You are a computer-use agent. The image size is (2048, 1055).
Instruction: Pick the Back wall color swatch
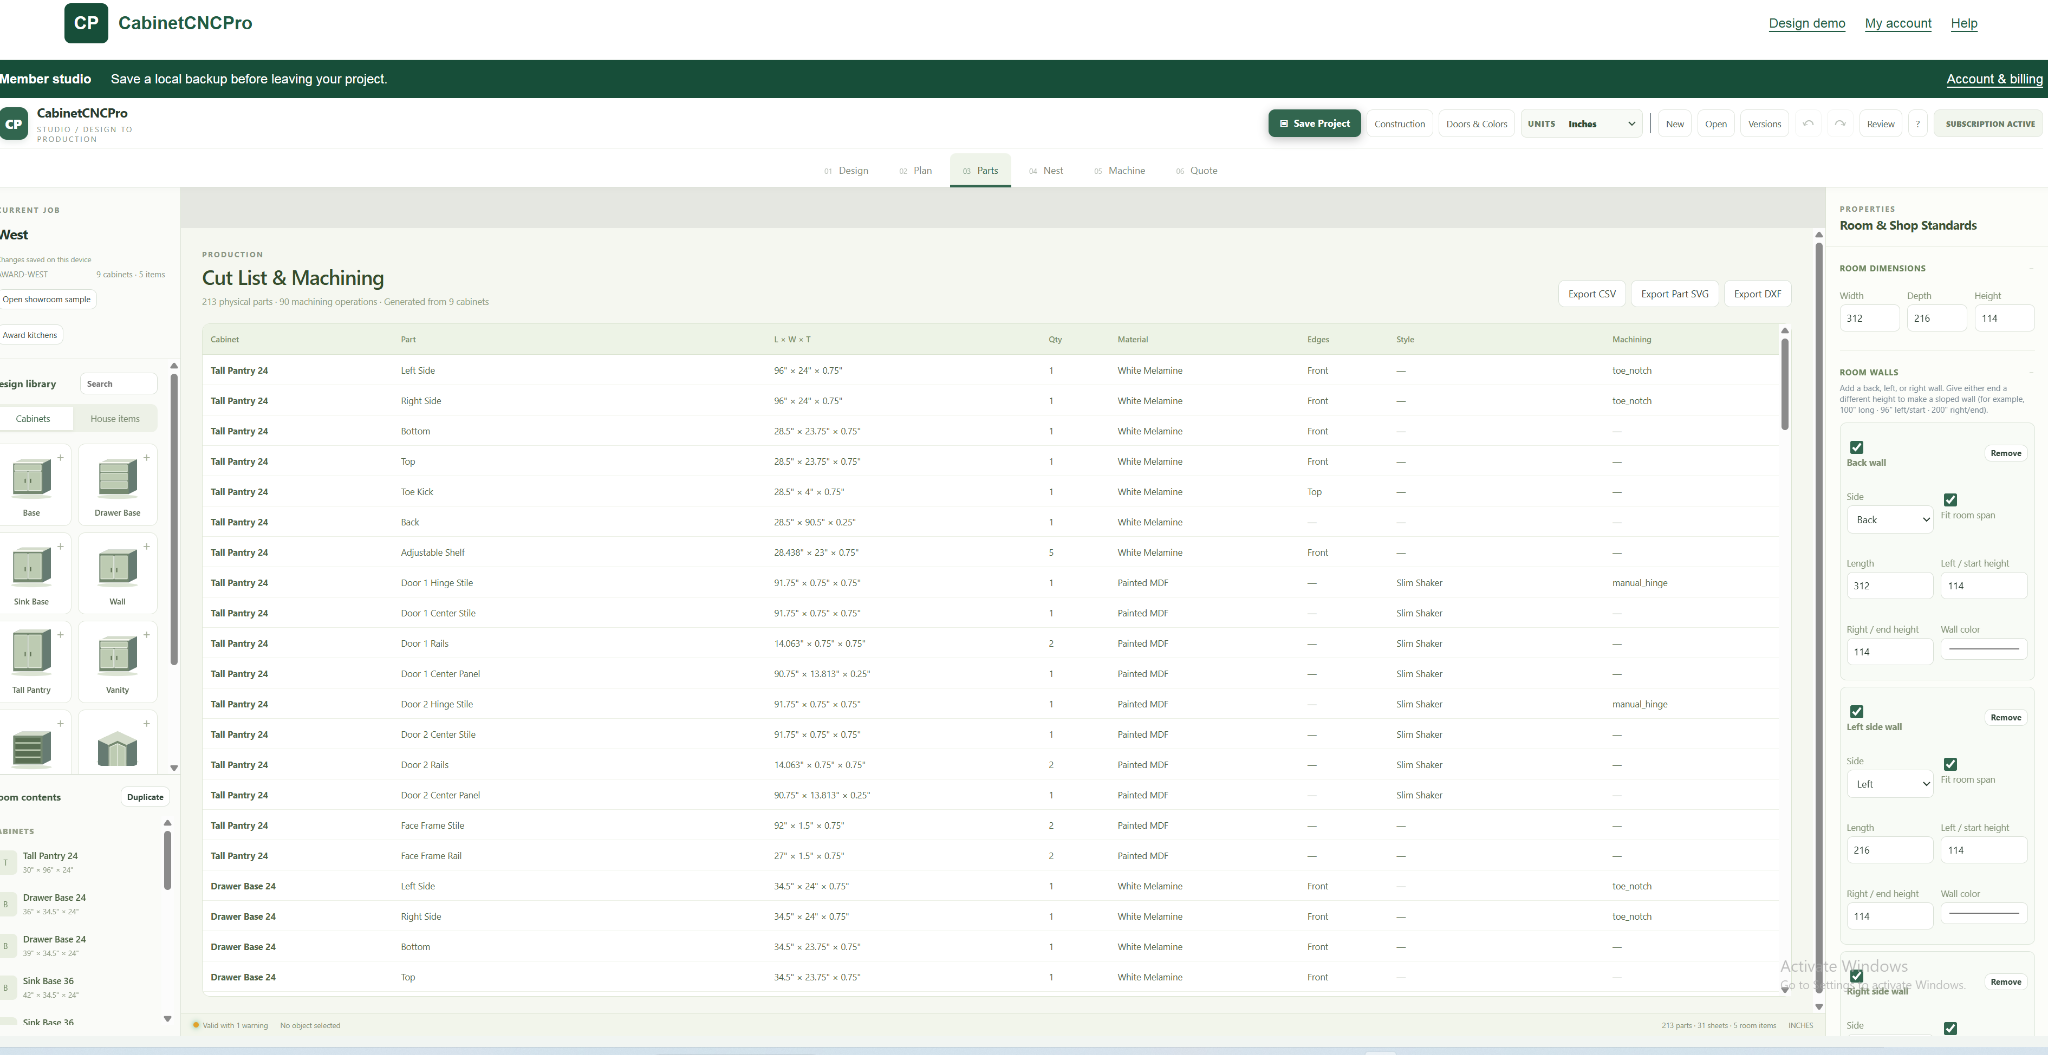click(x=1984, y=650)
